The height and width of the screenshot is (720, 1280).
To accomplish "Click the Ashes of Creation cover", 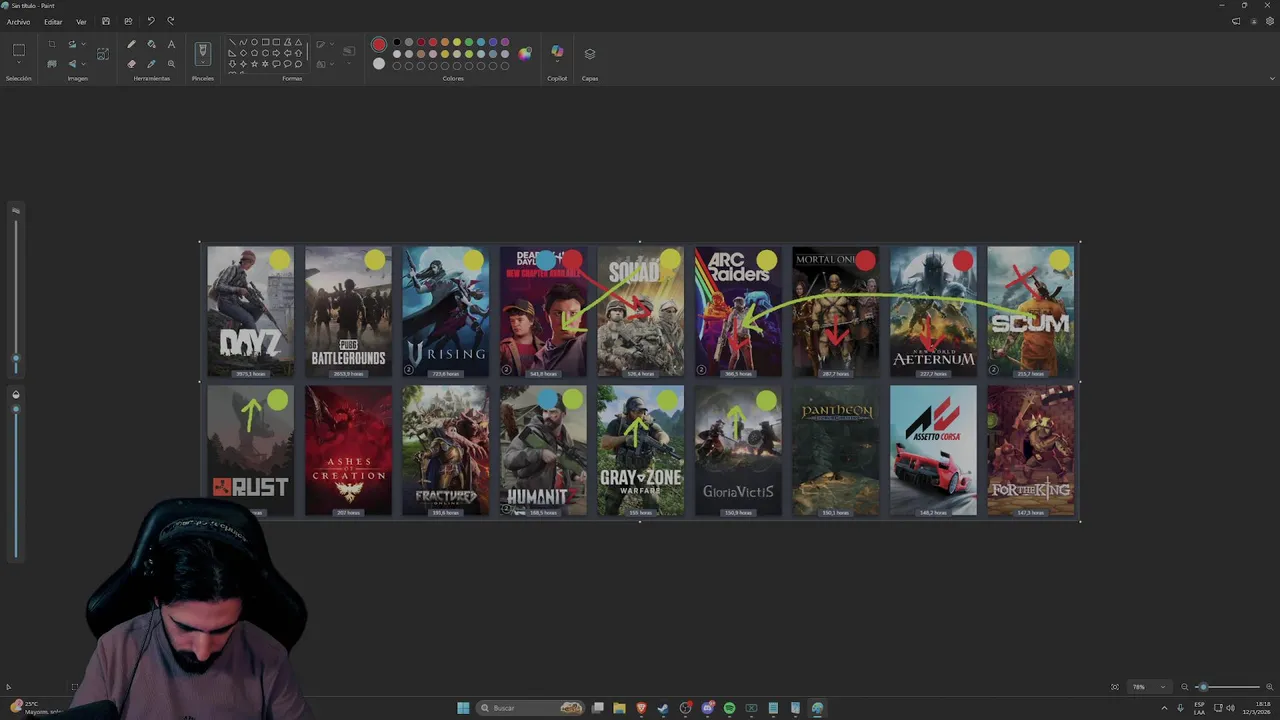I will point(348,450).
